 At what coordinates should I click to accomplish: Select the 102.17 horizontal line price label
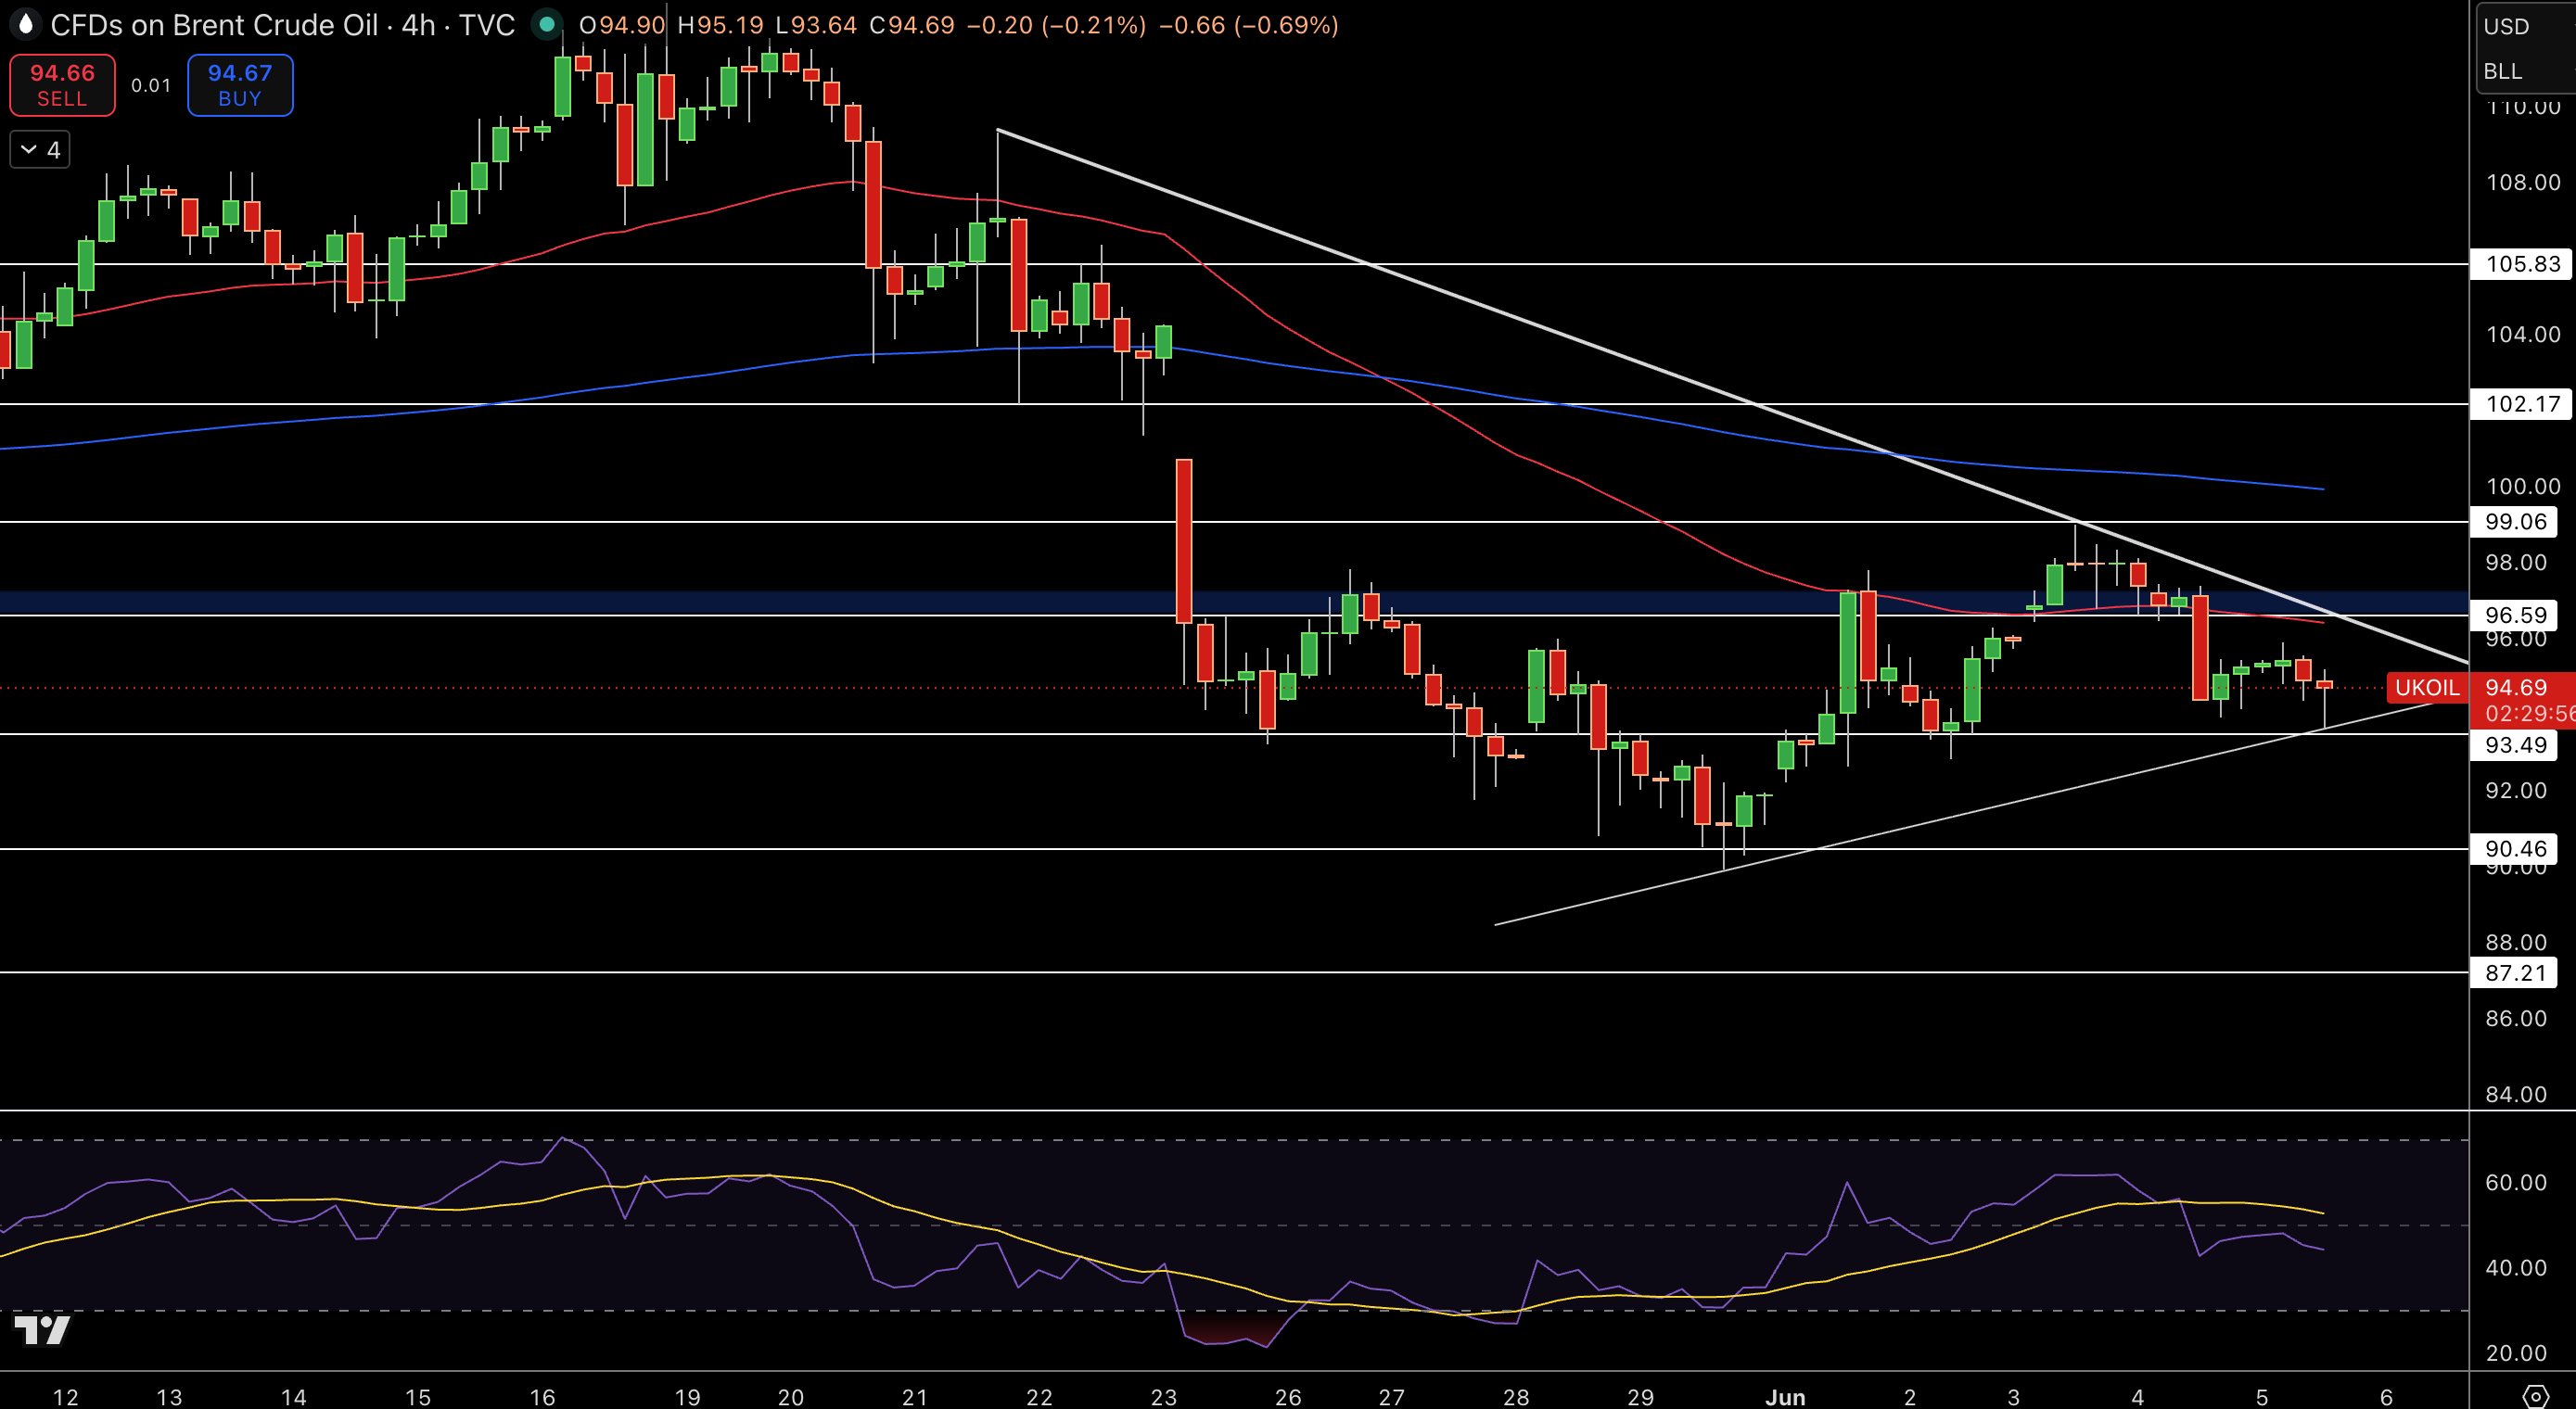coord(2521,404)
